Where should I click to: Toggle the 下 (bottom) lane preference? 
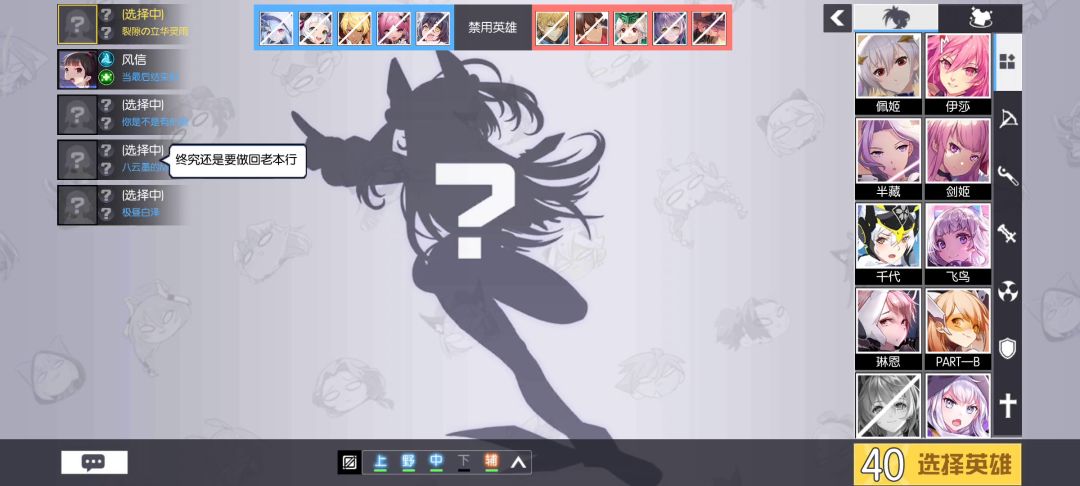(x=463, y=462)
